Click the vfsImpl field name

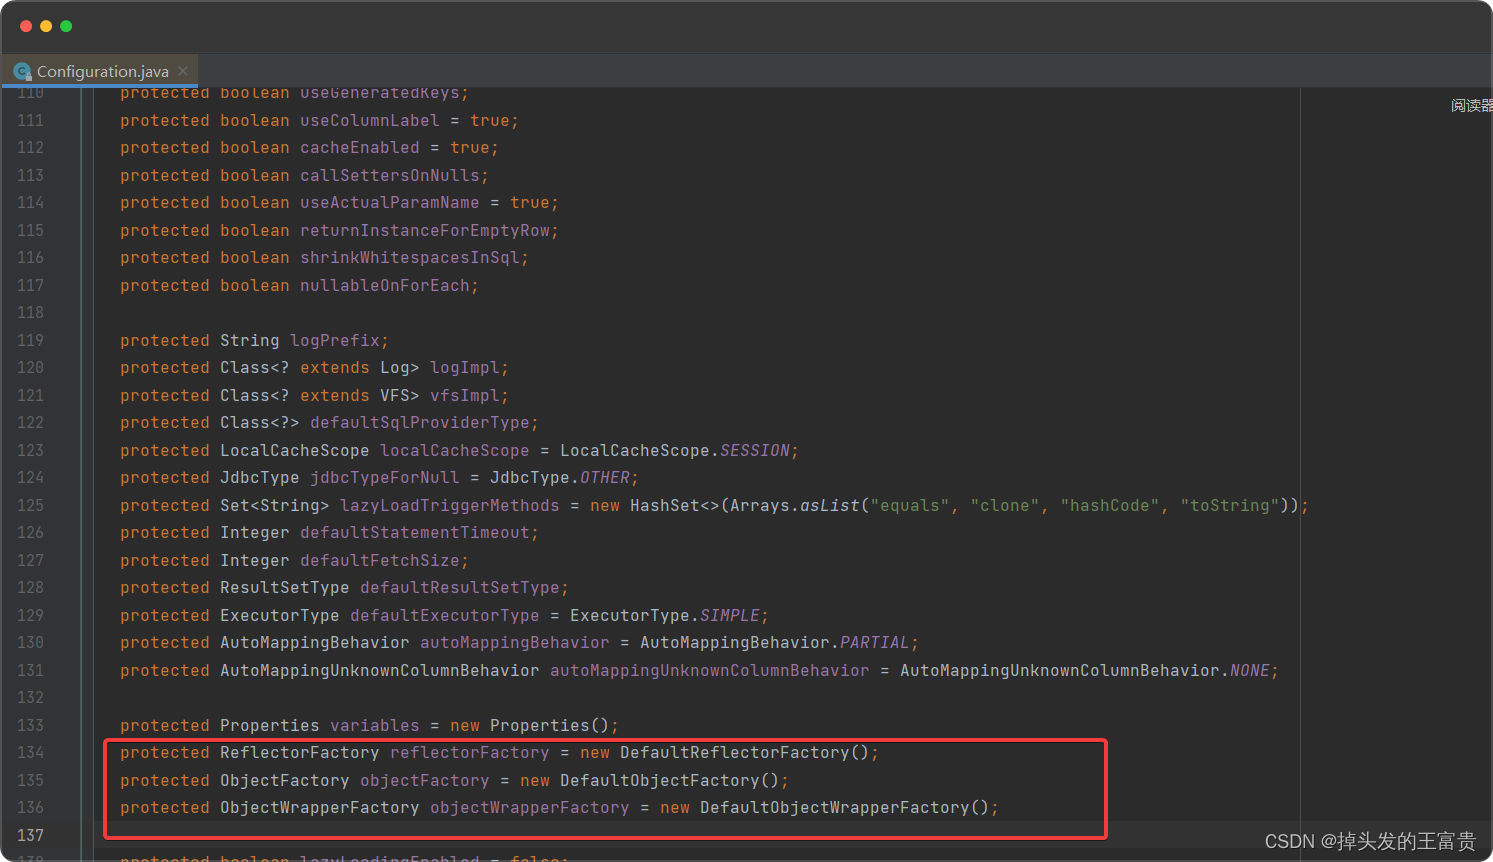(465, 395)
